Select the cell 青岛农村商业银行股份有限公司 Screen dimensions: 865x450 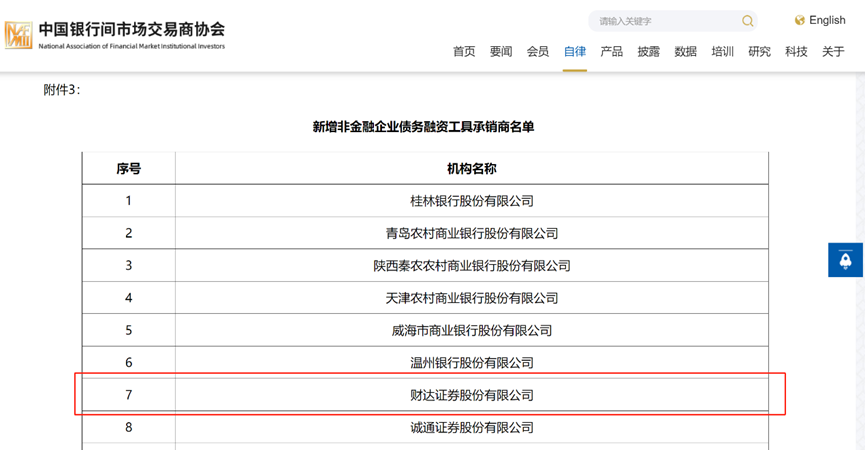472,233
